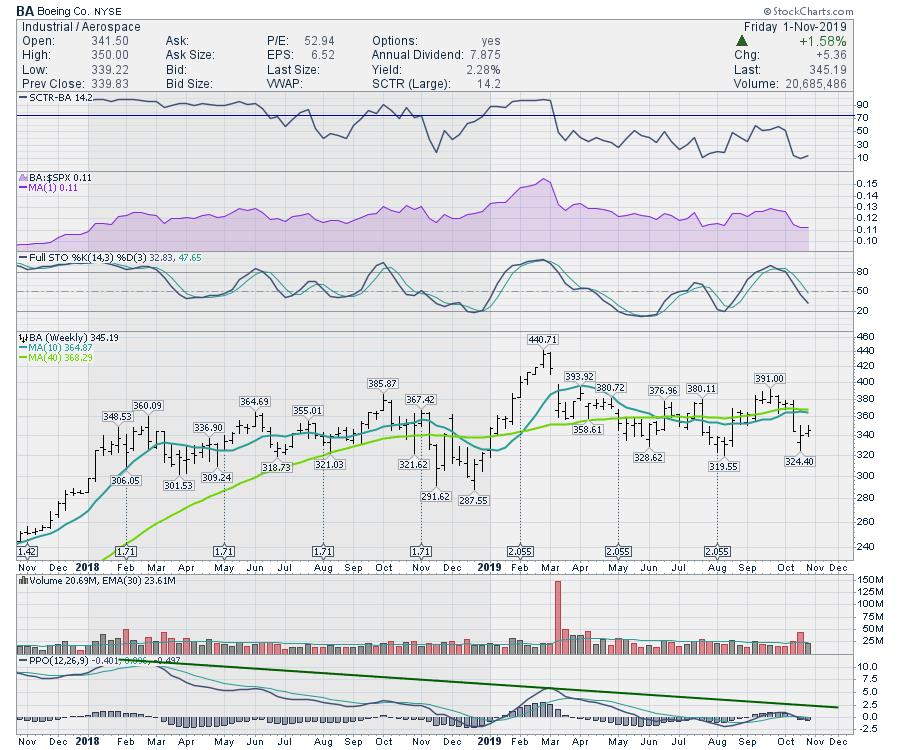Image resolution: width=900 pixels, height=750 pixels.
Task: Click the 393.92 high price label
Action: [579, 376]
